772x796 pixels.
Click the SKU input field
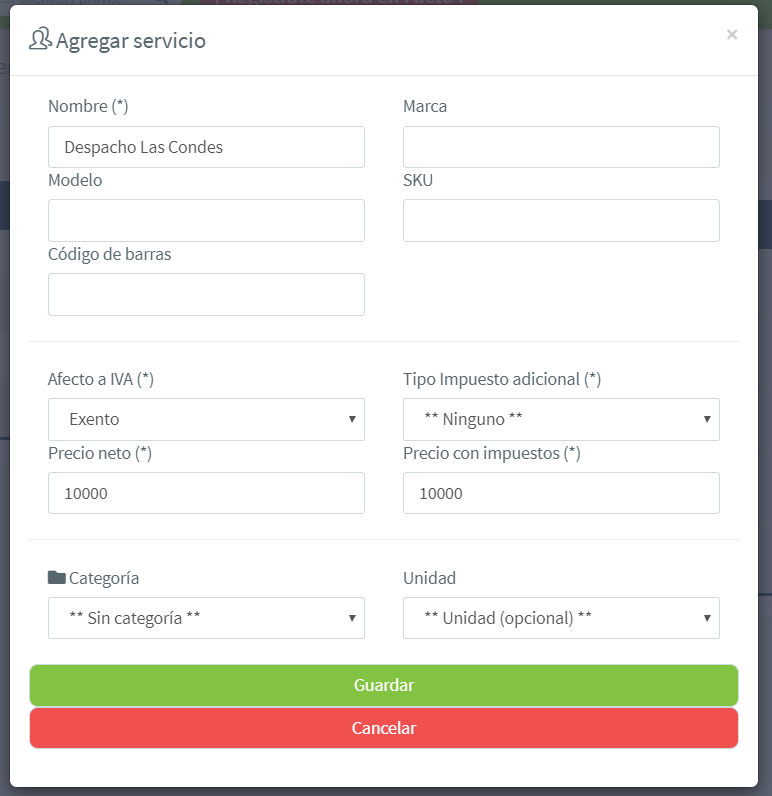[561, 220]
